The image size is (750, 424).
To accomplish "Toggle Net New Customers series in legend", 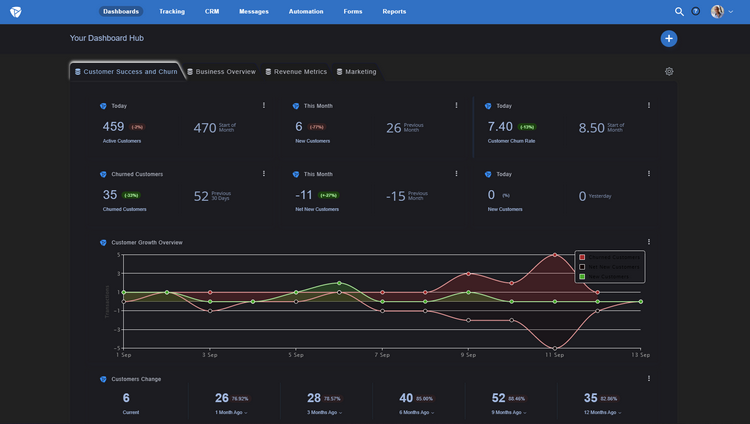I will 609,267.
